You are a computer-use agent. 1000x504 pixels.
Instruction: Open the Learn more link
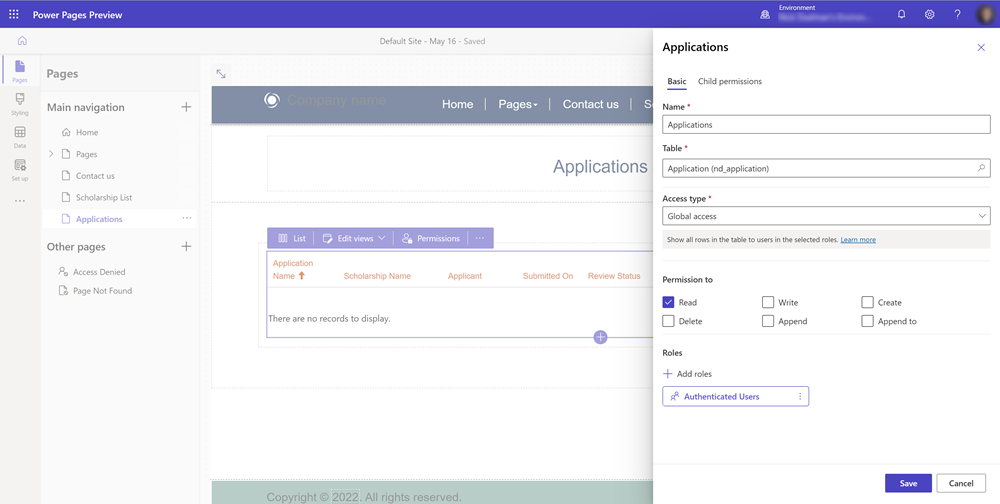click(x=858, y=240)
